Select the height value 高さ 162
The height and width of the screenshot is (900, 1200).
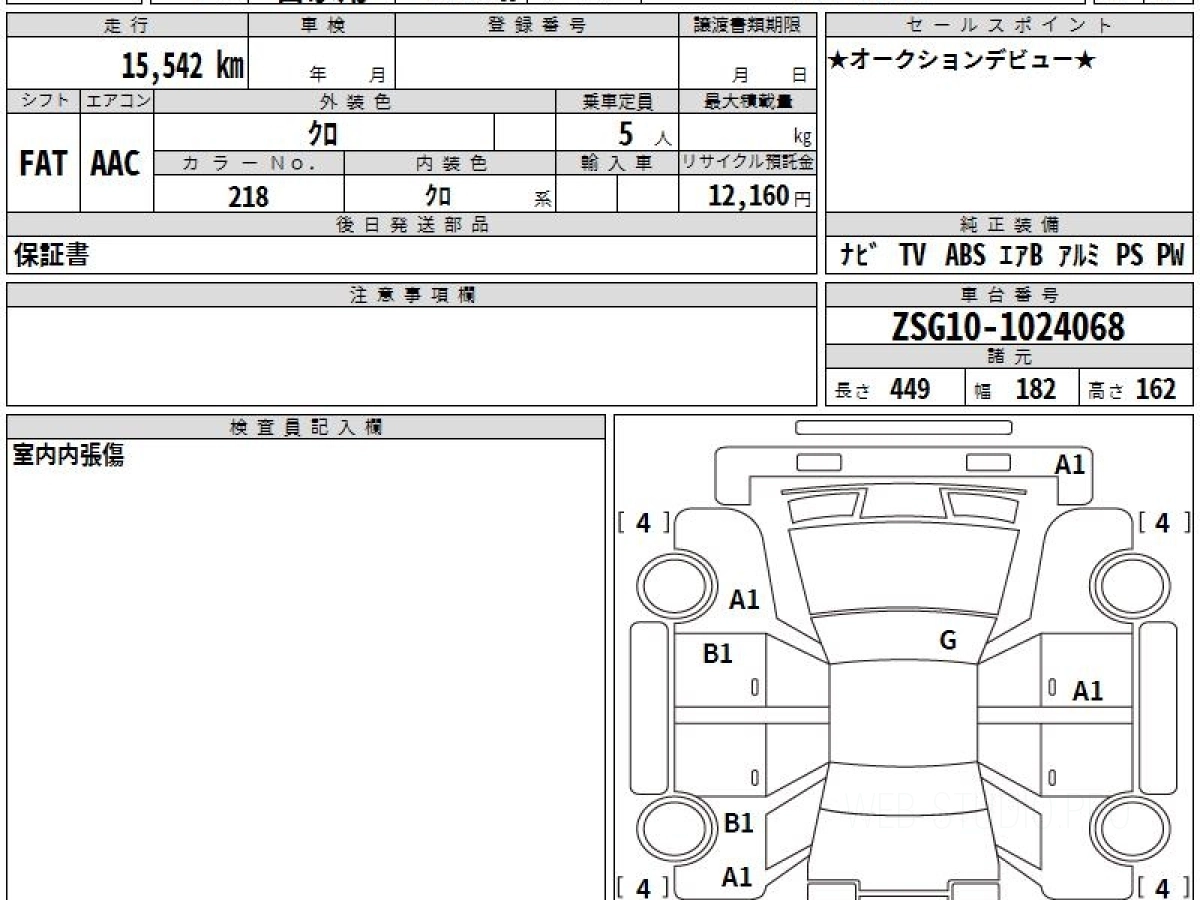click(1134, 389)
